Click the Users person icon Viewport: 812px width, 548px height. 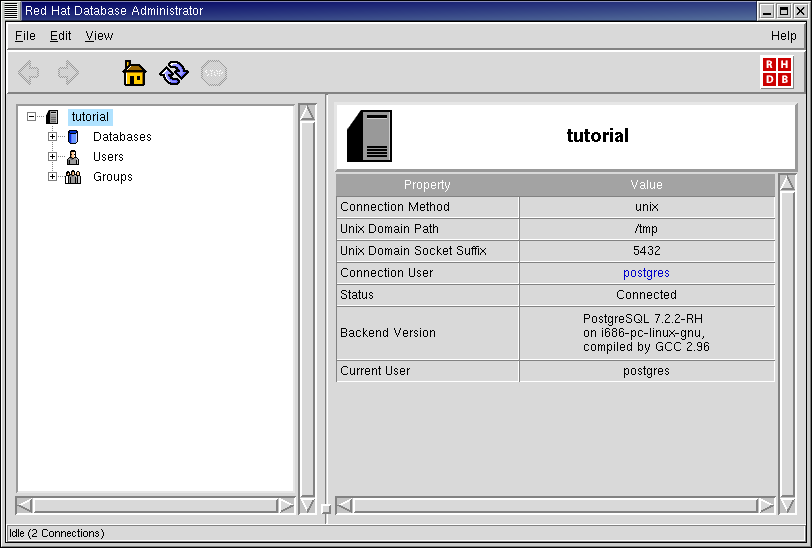(73, 157)
